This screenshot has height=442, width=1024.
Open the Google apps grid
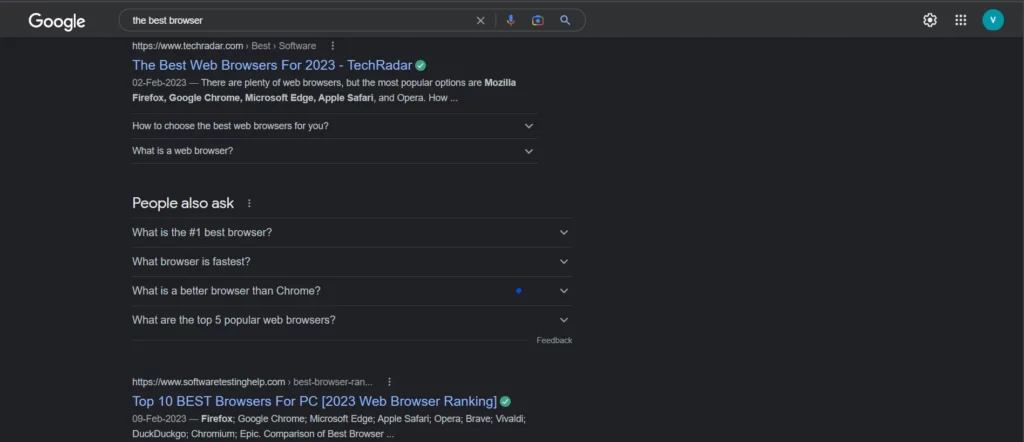coord(961,20)
